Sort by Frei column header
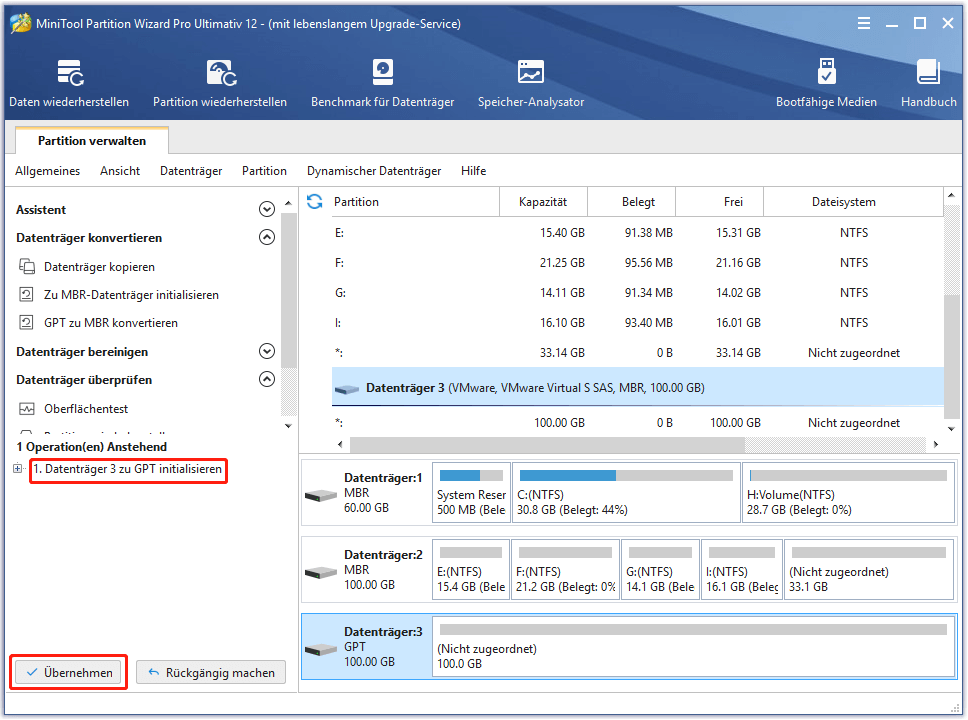This screenshot has width=968, height=720. tap(720, 202)
